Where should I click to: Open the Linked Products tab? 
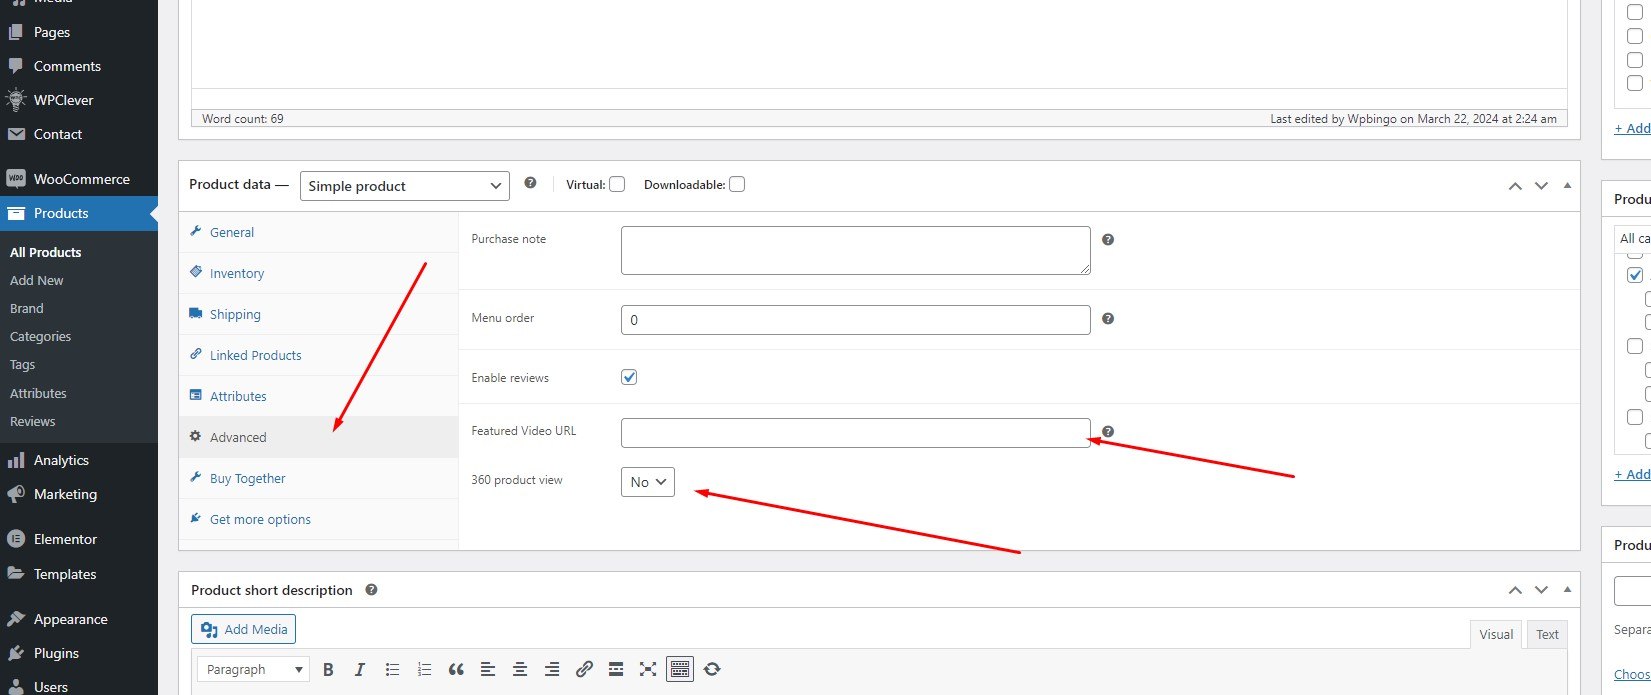point(255,355)
